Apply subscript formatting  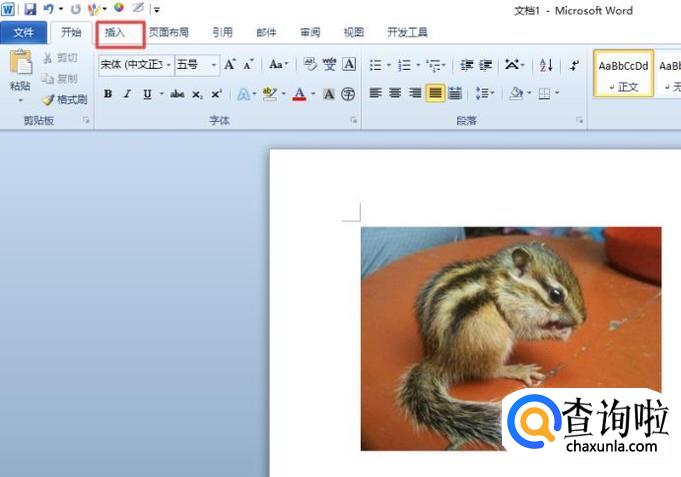[x=197, y=94]
